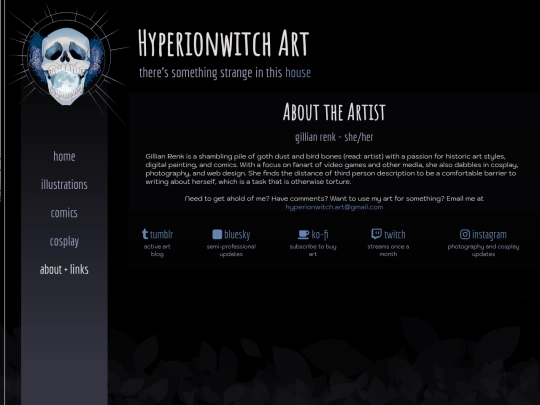This screenshot has height=405, width=540.
Task: Open the tumblr text link
Action: pos(162,235)
